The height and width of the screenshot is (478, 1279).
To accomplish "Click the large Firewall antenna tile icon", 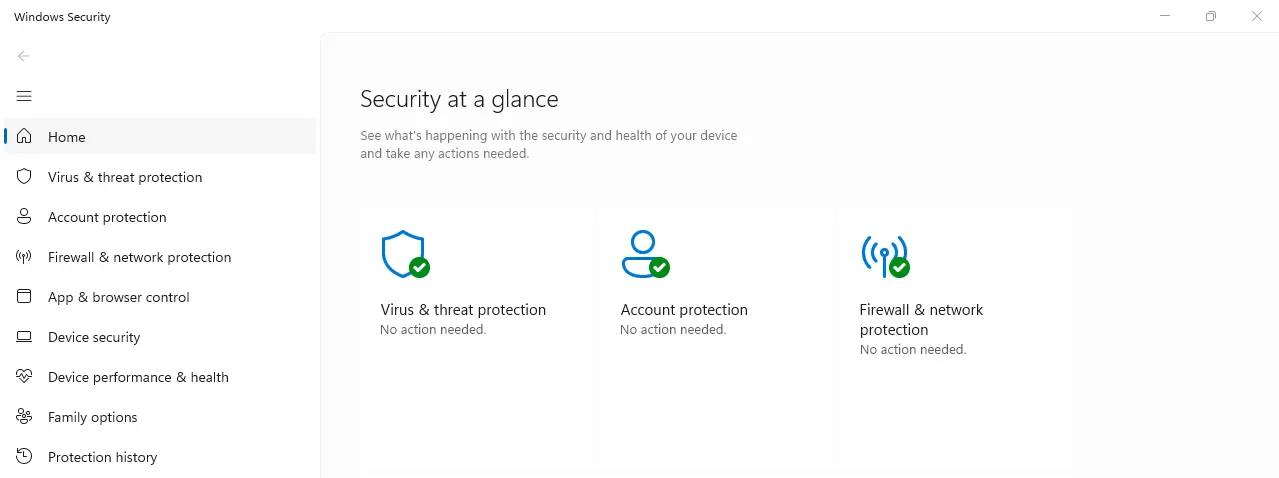I will pyautogui.click(x=883, y=254).
